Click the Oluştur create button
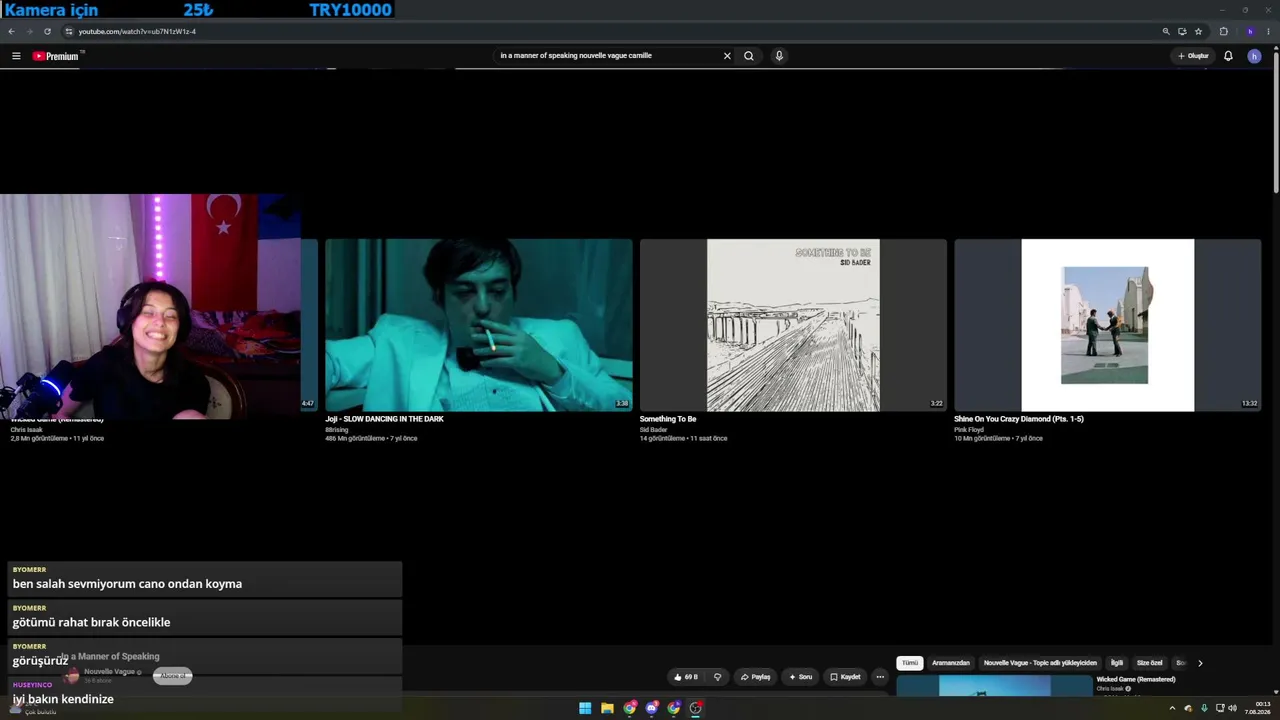1280x720 pixels. 1193,56
